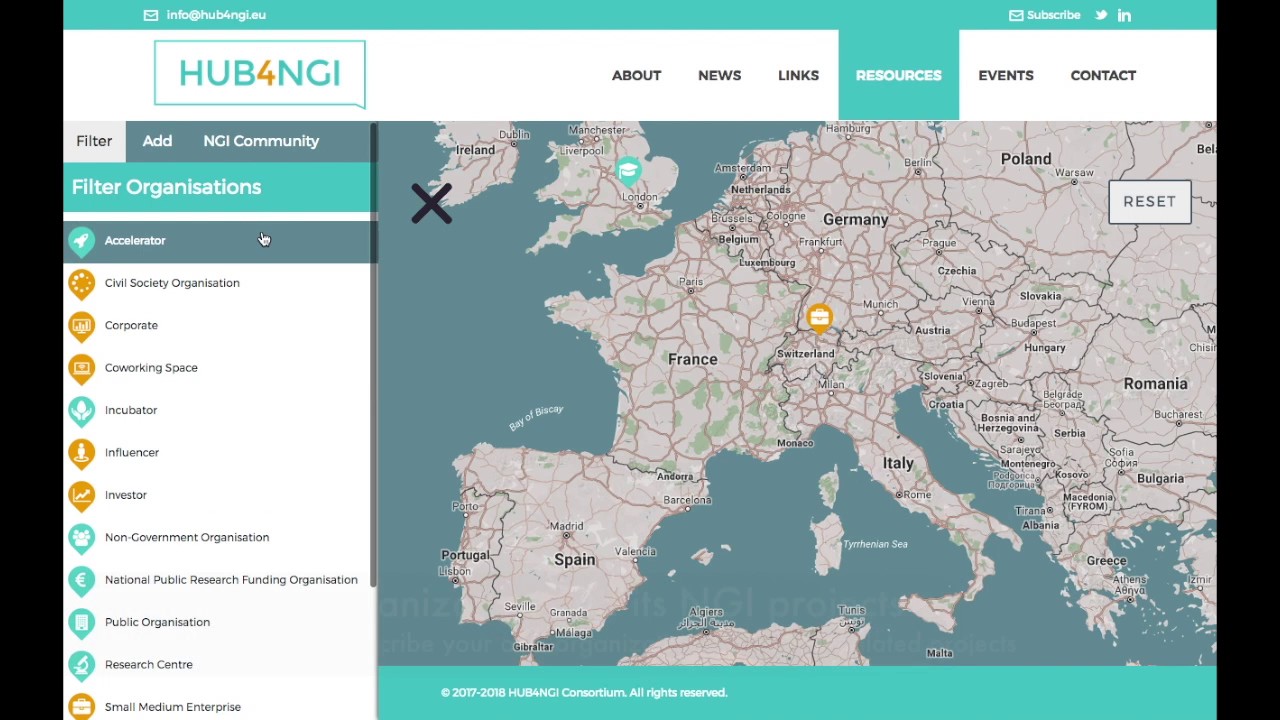Open the RESOURCES menu
Screen dimensions: 1280x720
click(x=898, y=75)
